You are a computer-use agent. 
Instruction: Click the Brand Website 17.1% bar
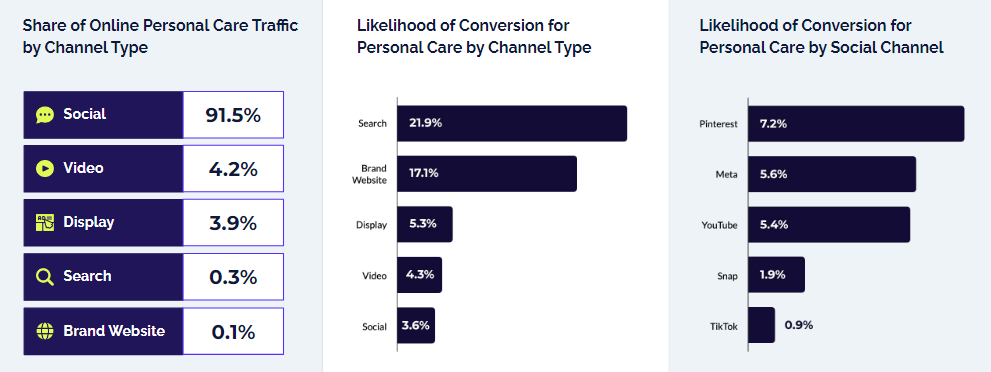pyautogui.click(x=487, y=174)
